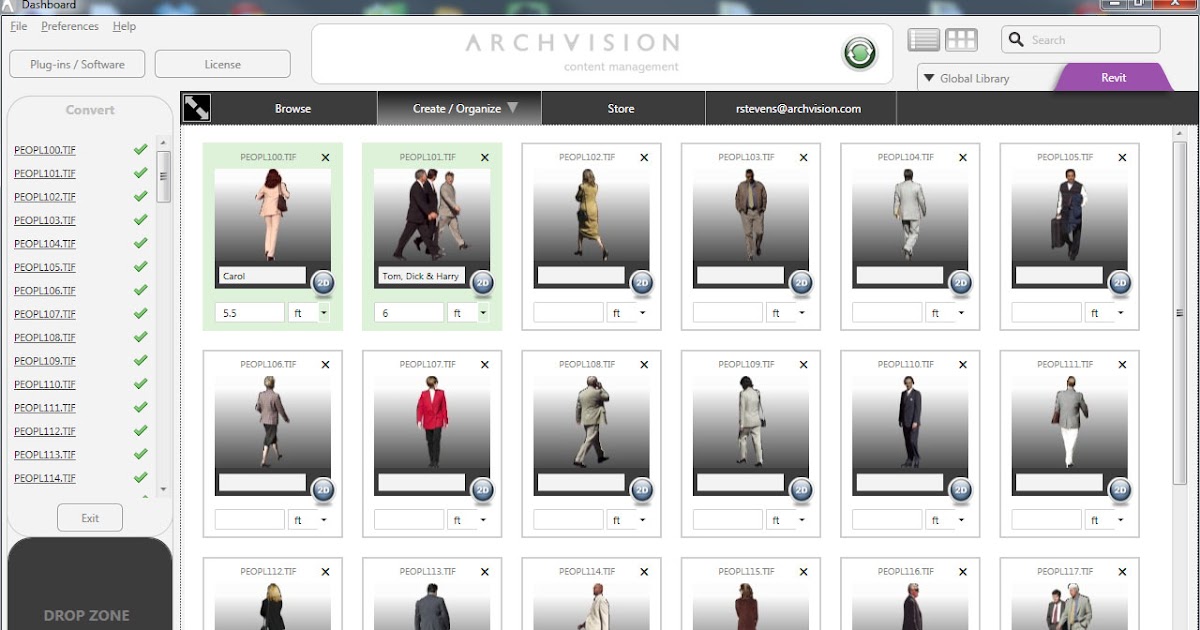
Task: Click the License button
Action: 222,64
